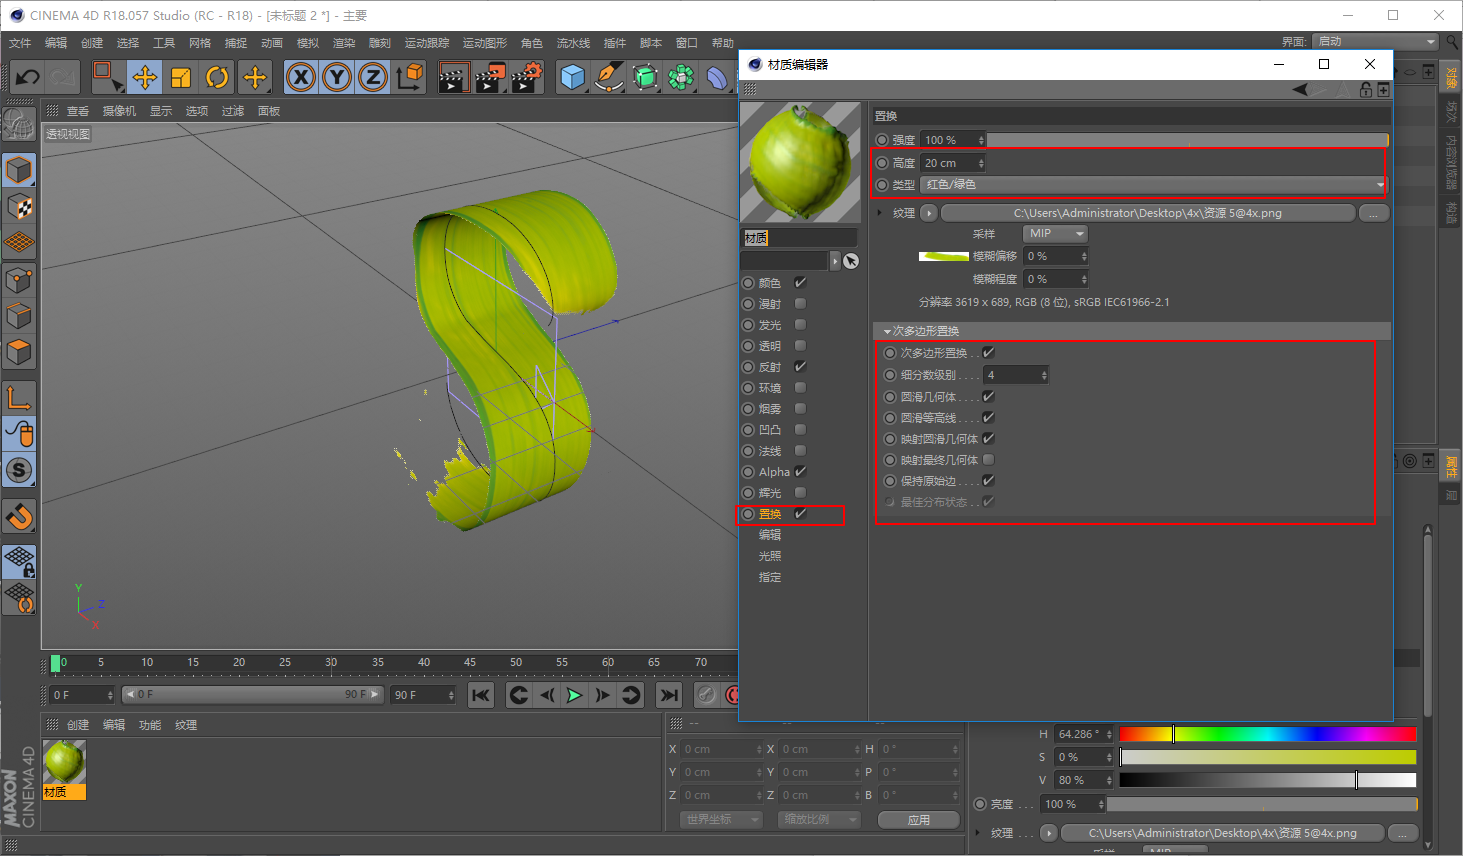Toggle the 圆滑几何体 checkbox
The height and width of the screenshot is (856, 1463).
pos(988,397)
